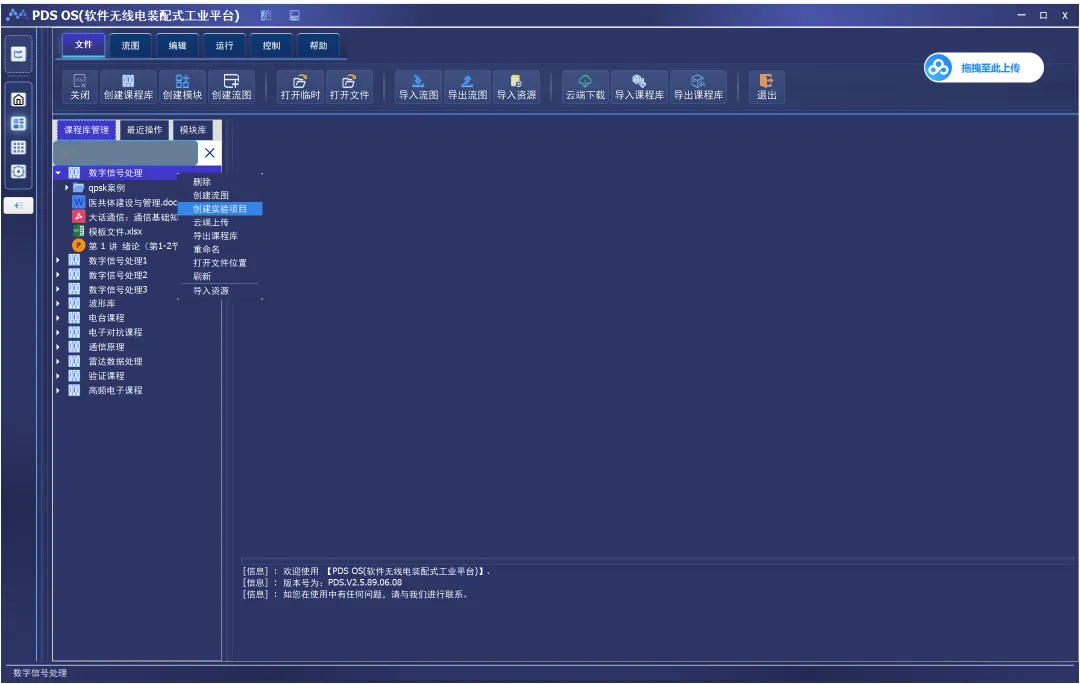Expand the 电子对抗课程 node
The image size is (1080, 684).
(59, 332)
